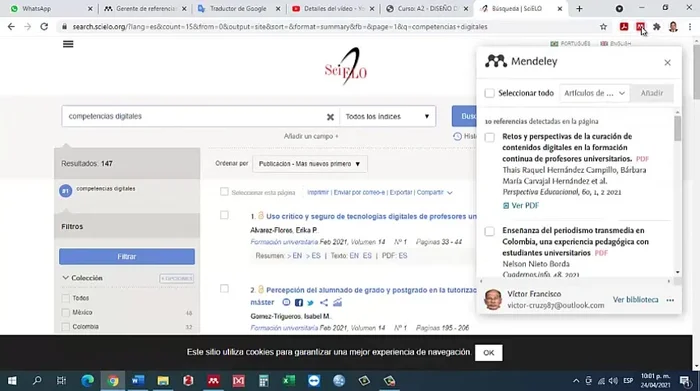Open Mendeley Desktop in the taskbar

point(213,381)
